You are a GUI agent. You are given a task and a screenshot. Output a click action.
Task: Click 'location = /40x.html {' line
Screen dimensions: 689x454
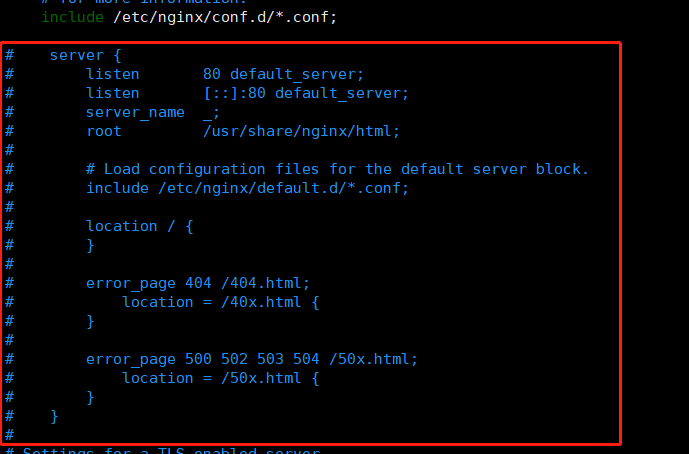(221, 302)
